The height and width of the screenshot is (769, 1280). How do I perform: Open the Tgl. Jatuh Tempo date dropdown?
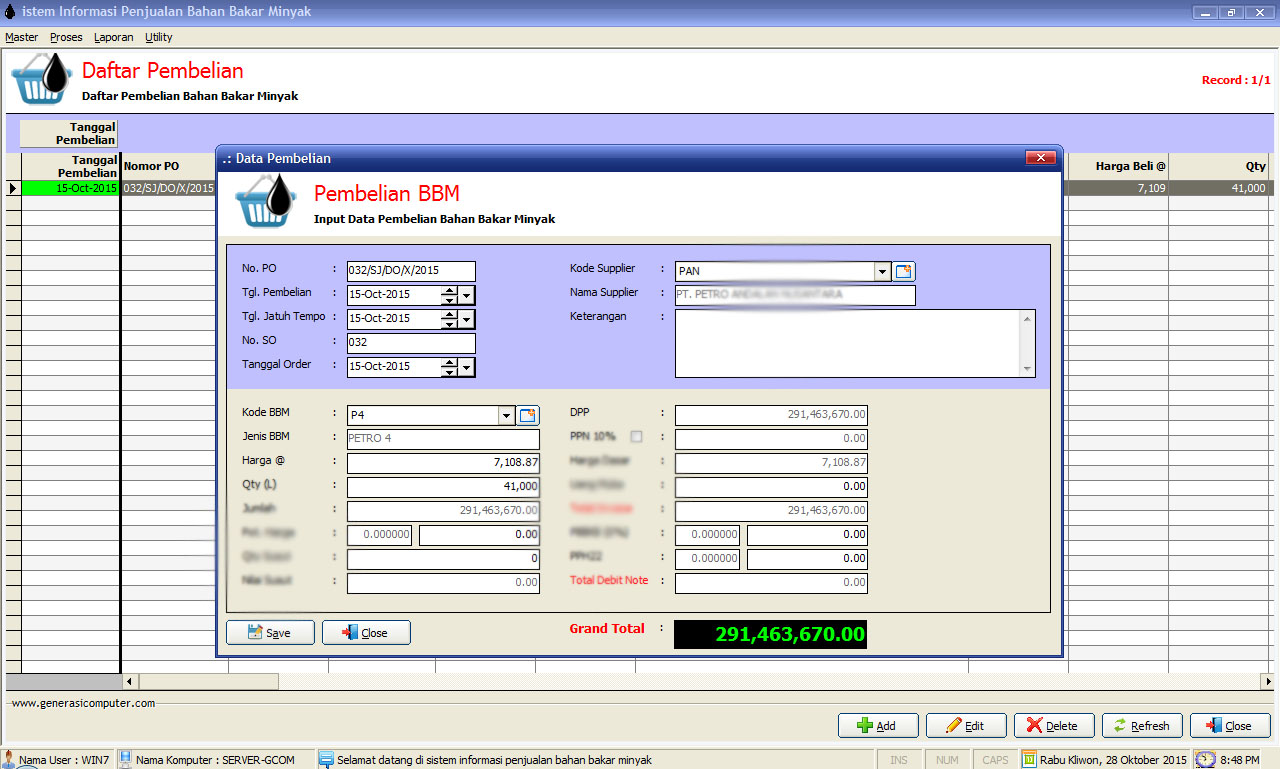pyautogui.click(x=467, y=319)
